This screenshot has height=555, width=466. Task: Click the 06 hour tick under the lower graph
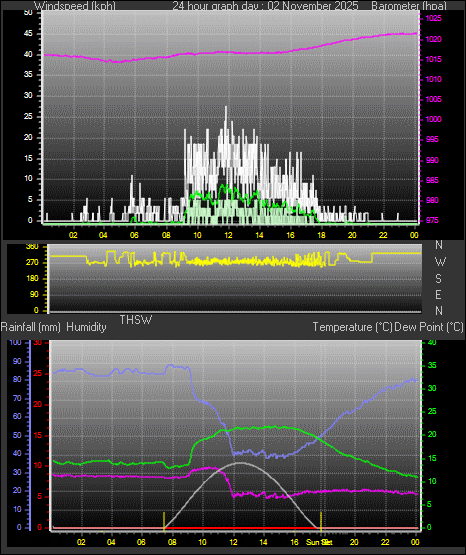point(141,542)
